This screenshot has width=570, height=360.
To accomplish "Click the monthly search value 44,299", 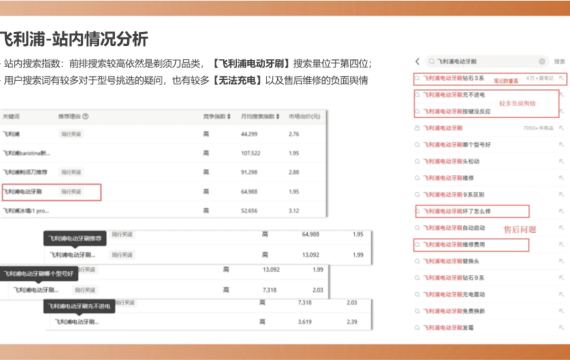I will [249, 134].
